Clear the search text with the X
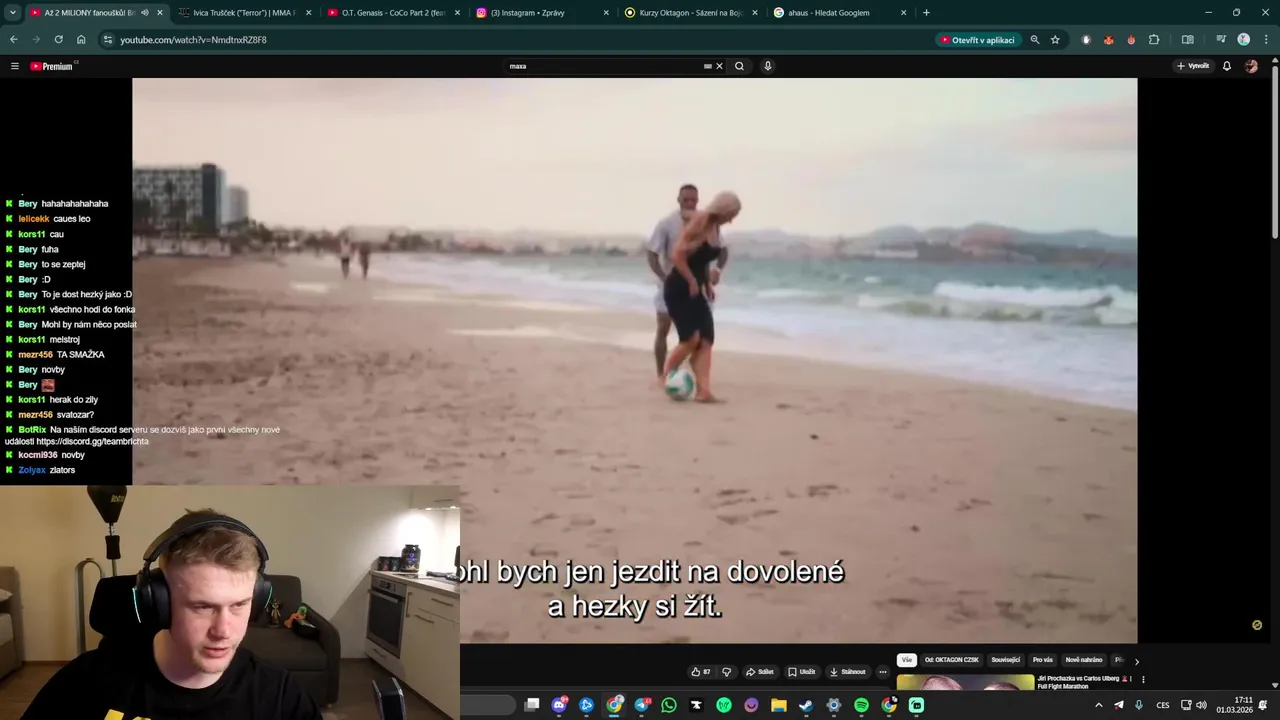 pos(719,66)
